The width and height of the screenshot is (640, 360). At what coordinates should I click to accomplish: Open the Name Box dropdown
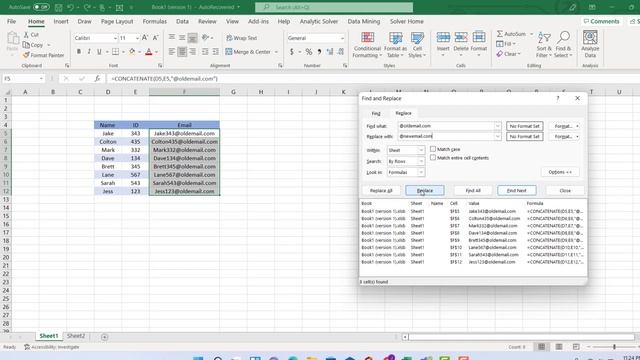[x=41, y=79]
